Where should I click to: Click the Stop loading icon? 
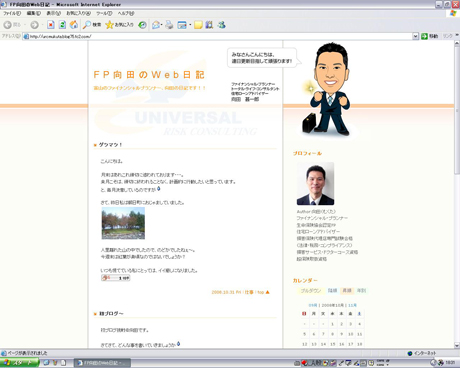click(x=50, y=25)
